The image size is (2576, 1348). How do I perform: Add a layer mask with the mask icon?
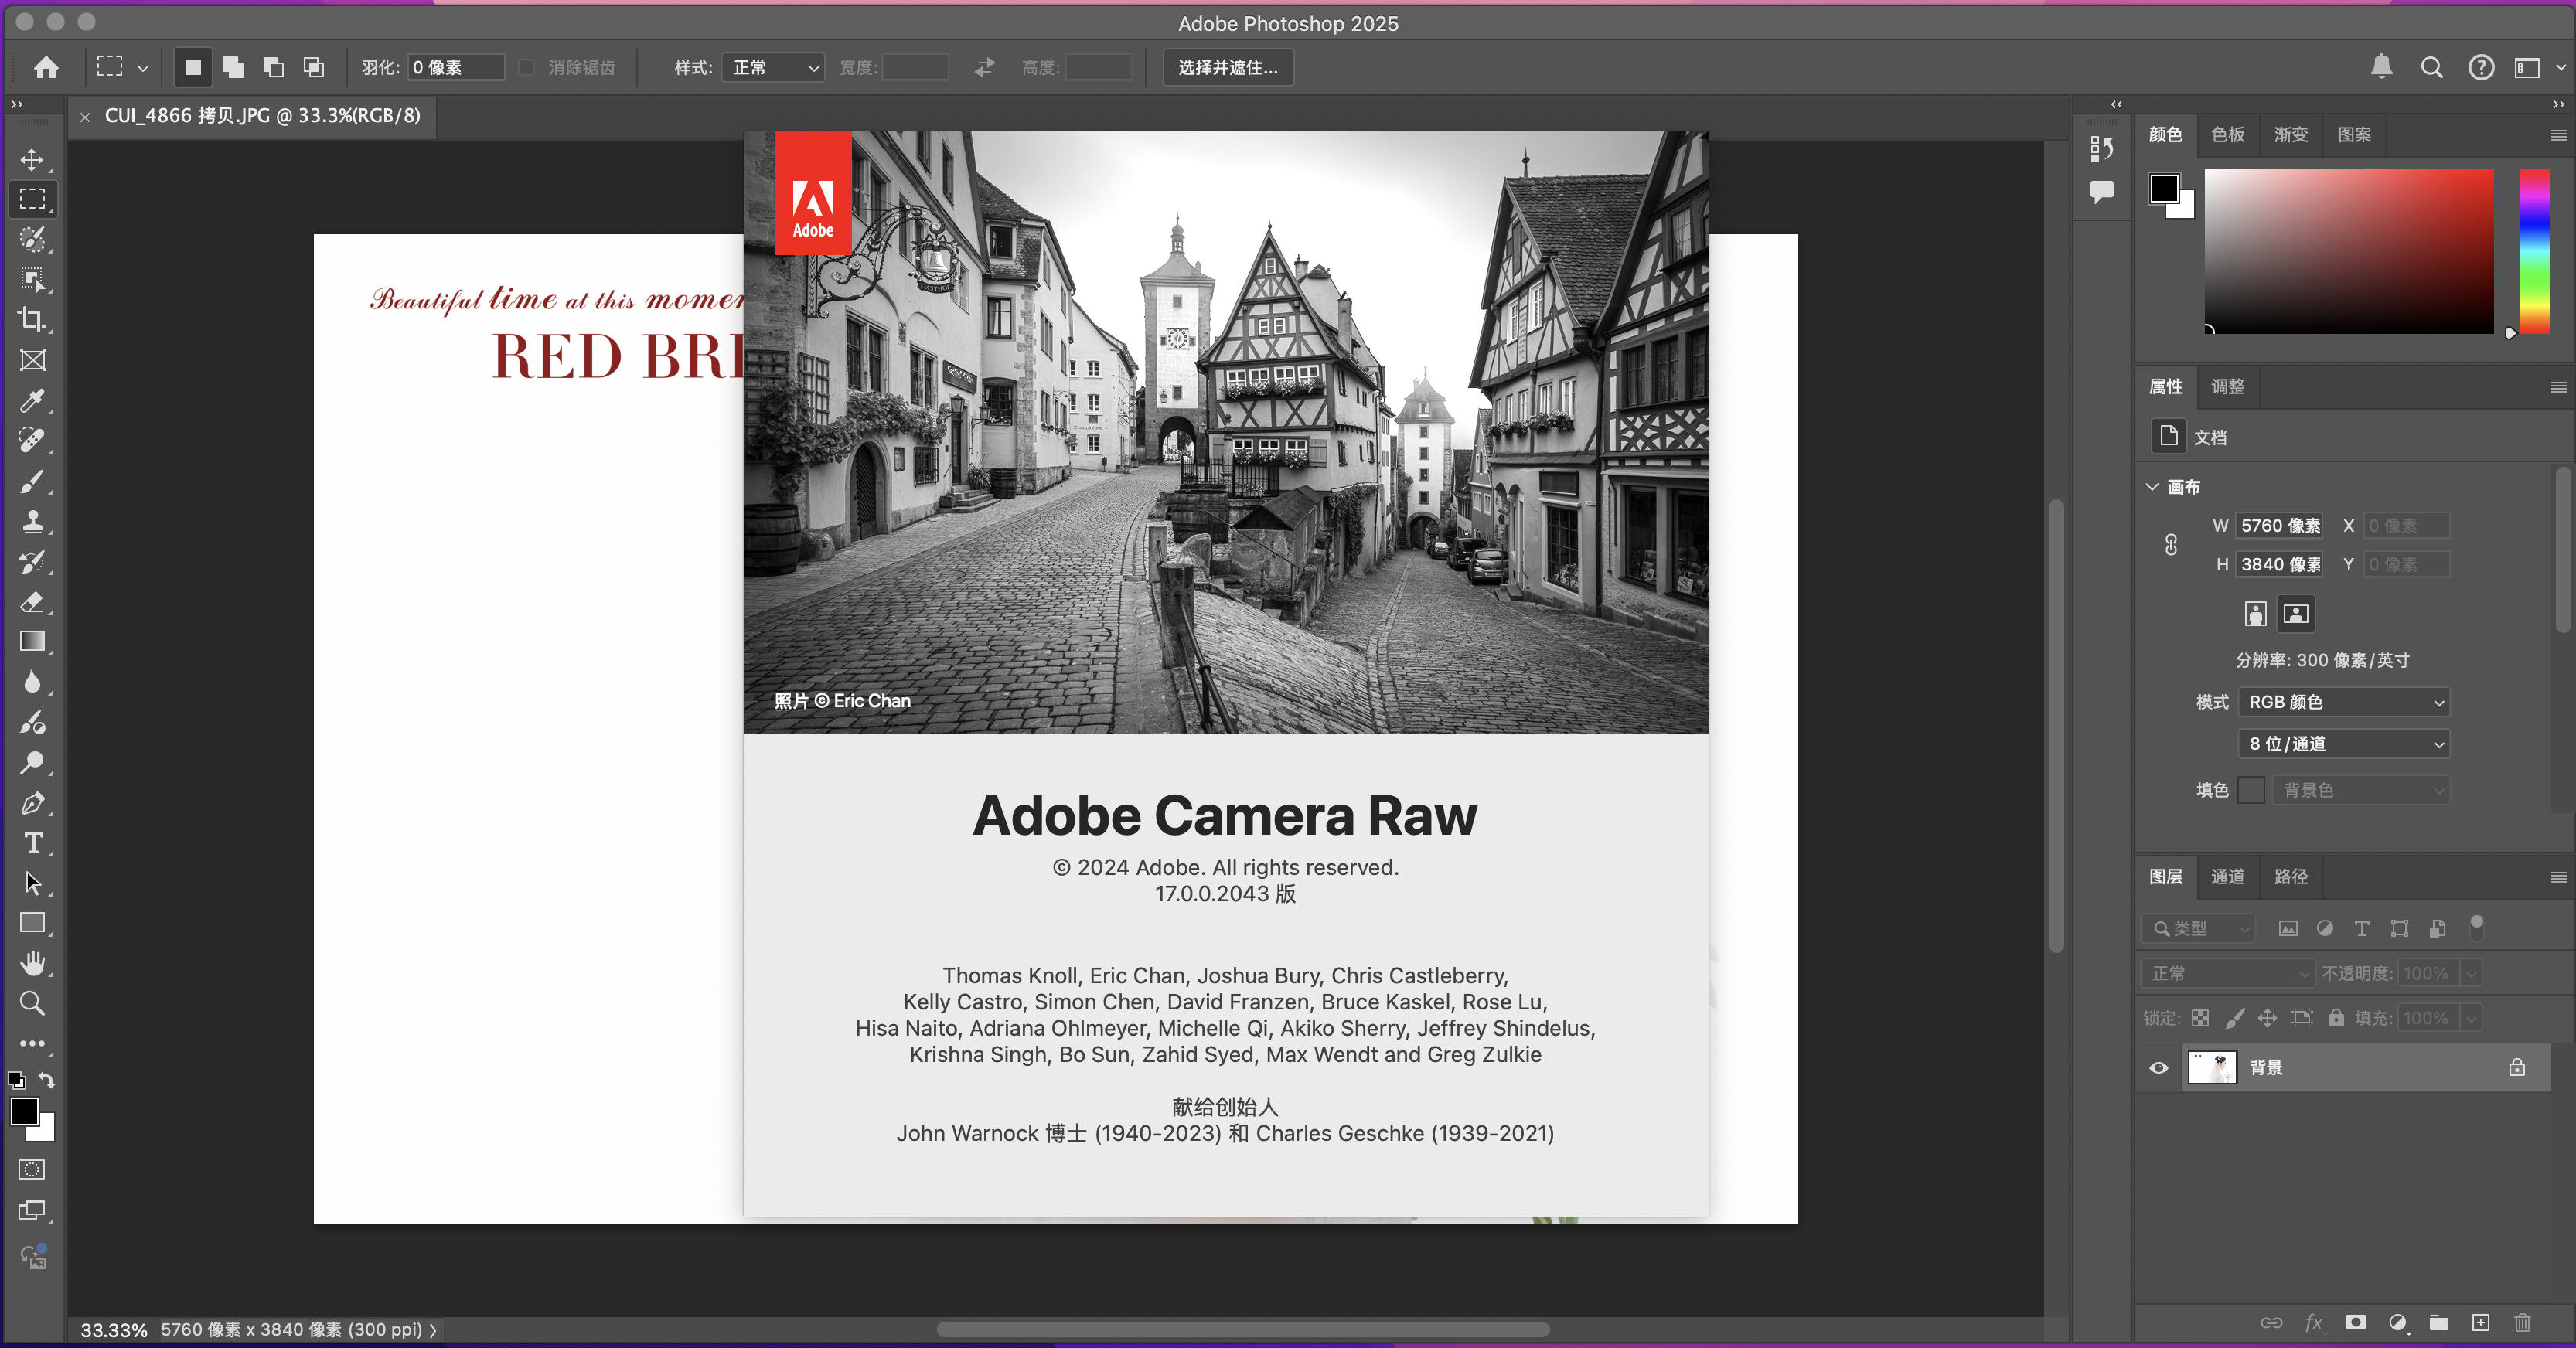2355,1322
